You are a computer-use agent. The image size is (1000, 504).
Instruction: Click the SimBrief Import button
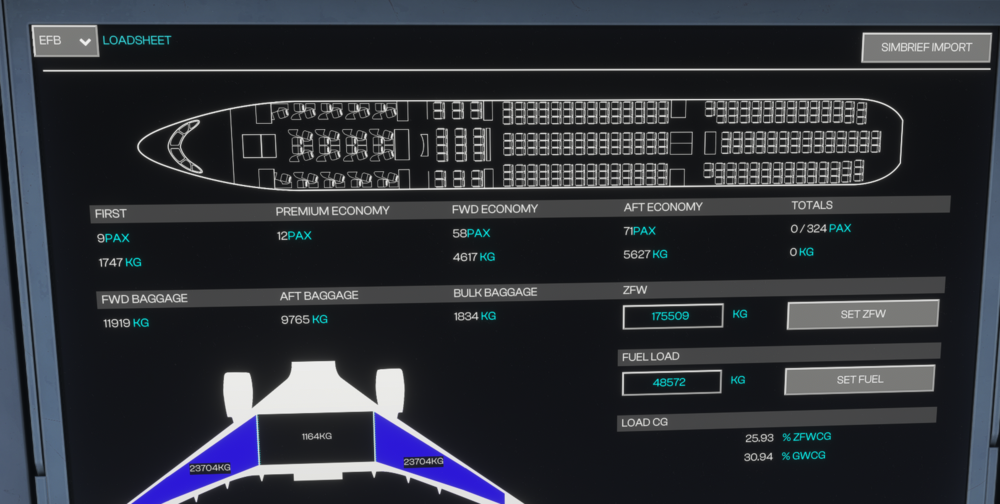pyautogui.click(x=926, y=47)
